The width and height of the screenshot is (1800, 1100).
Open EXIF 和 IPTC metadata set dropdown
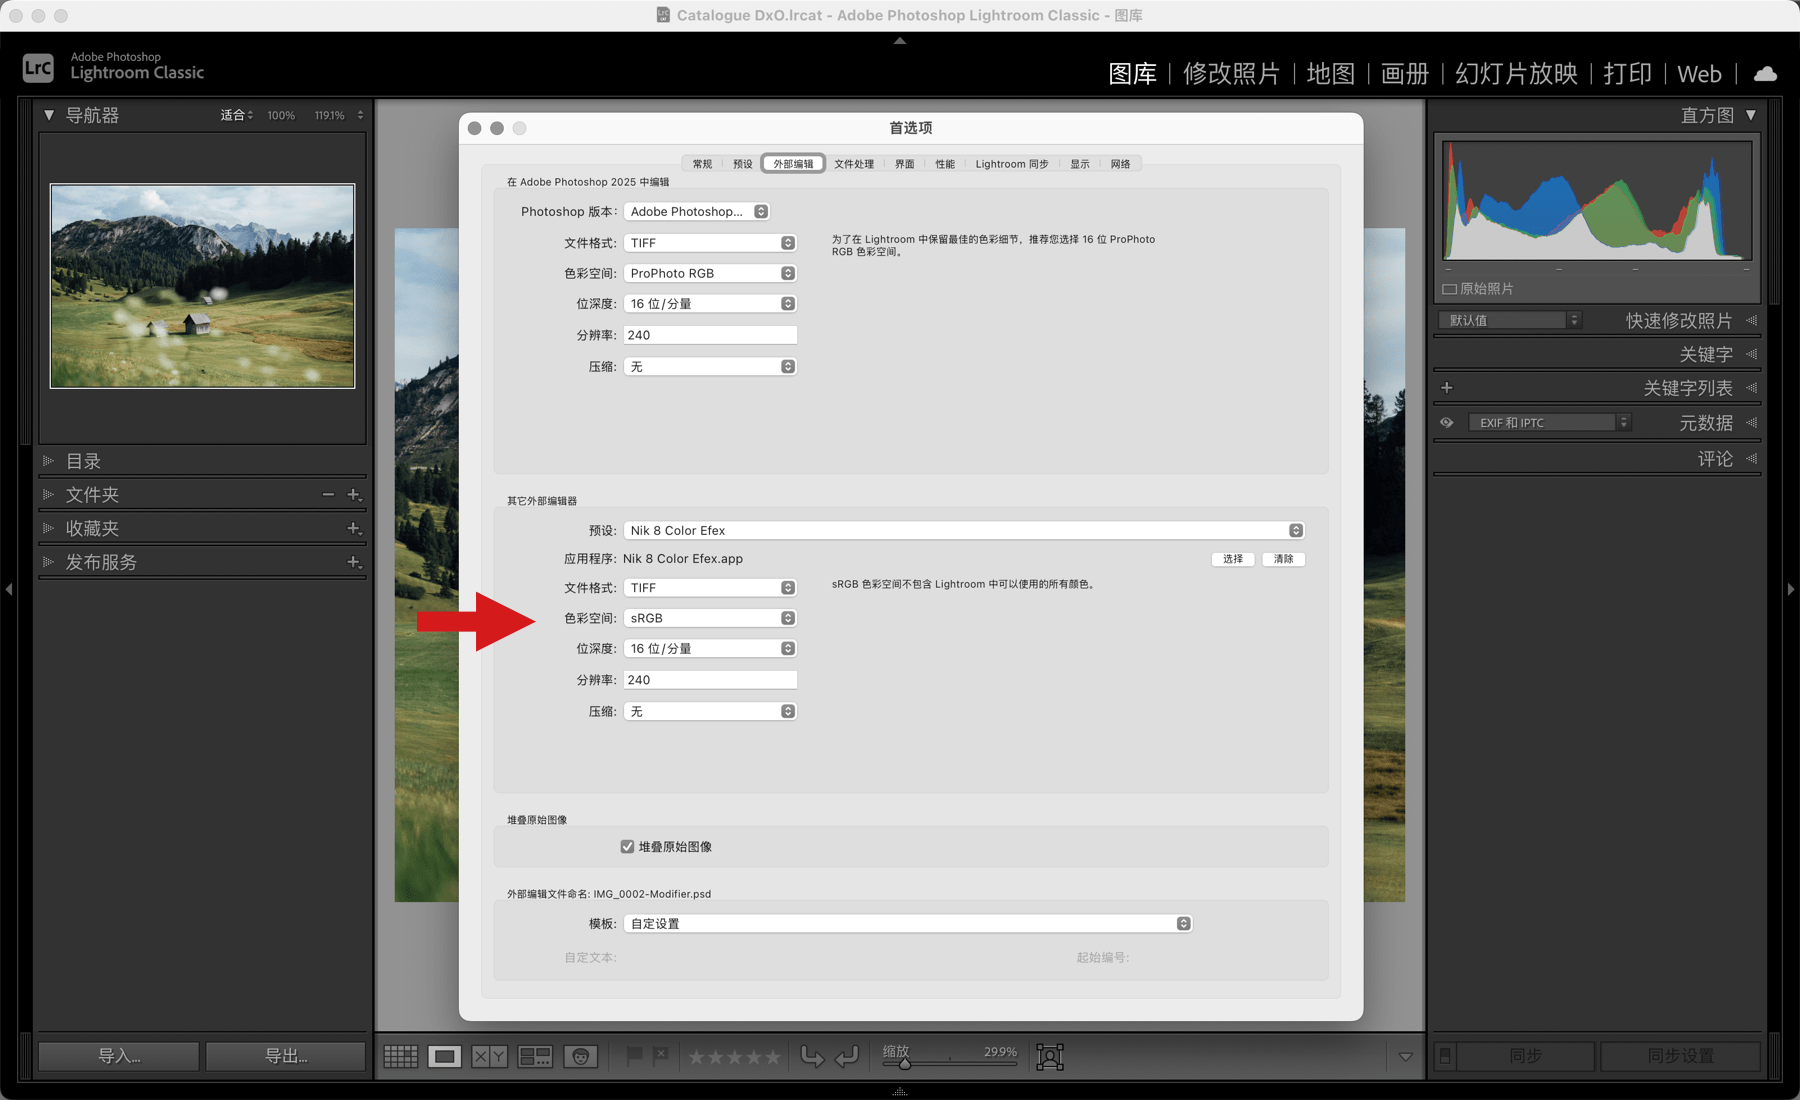1549,423
